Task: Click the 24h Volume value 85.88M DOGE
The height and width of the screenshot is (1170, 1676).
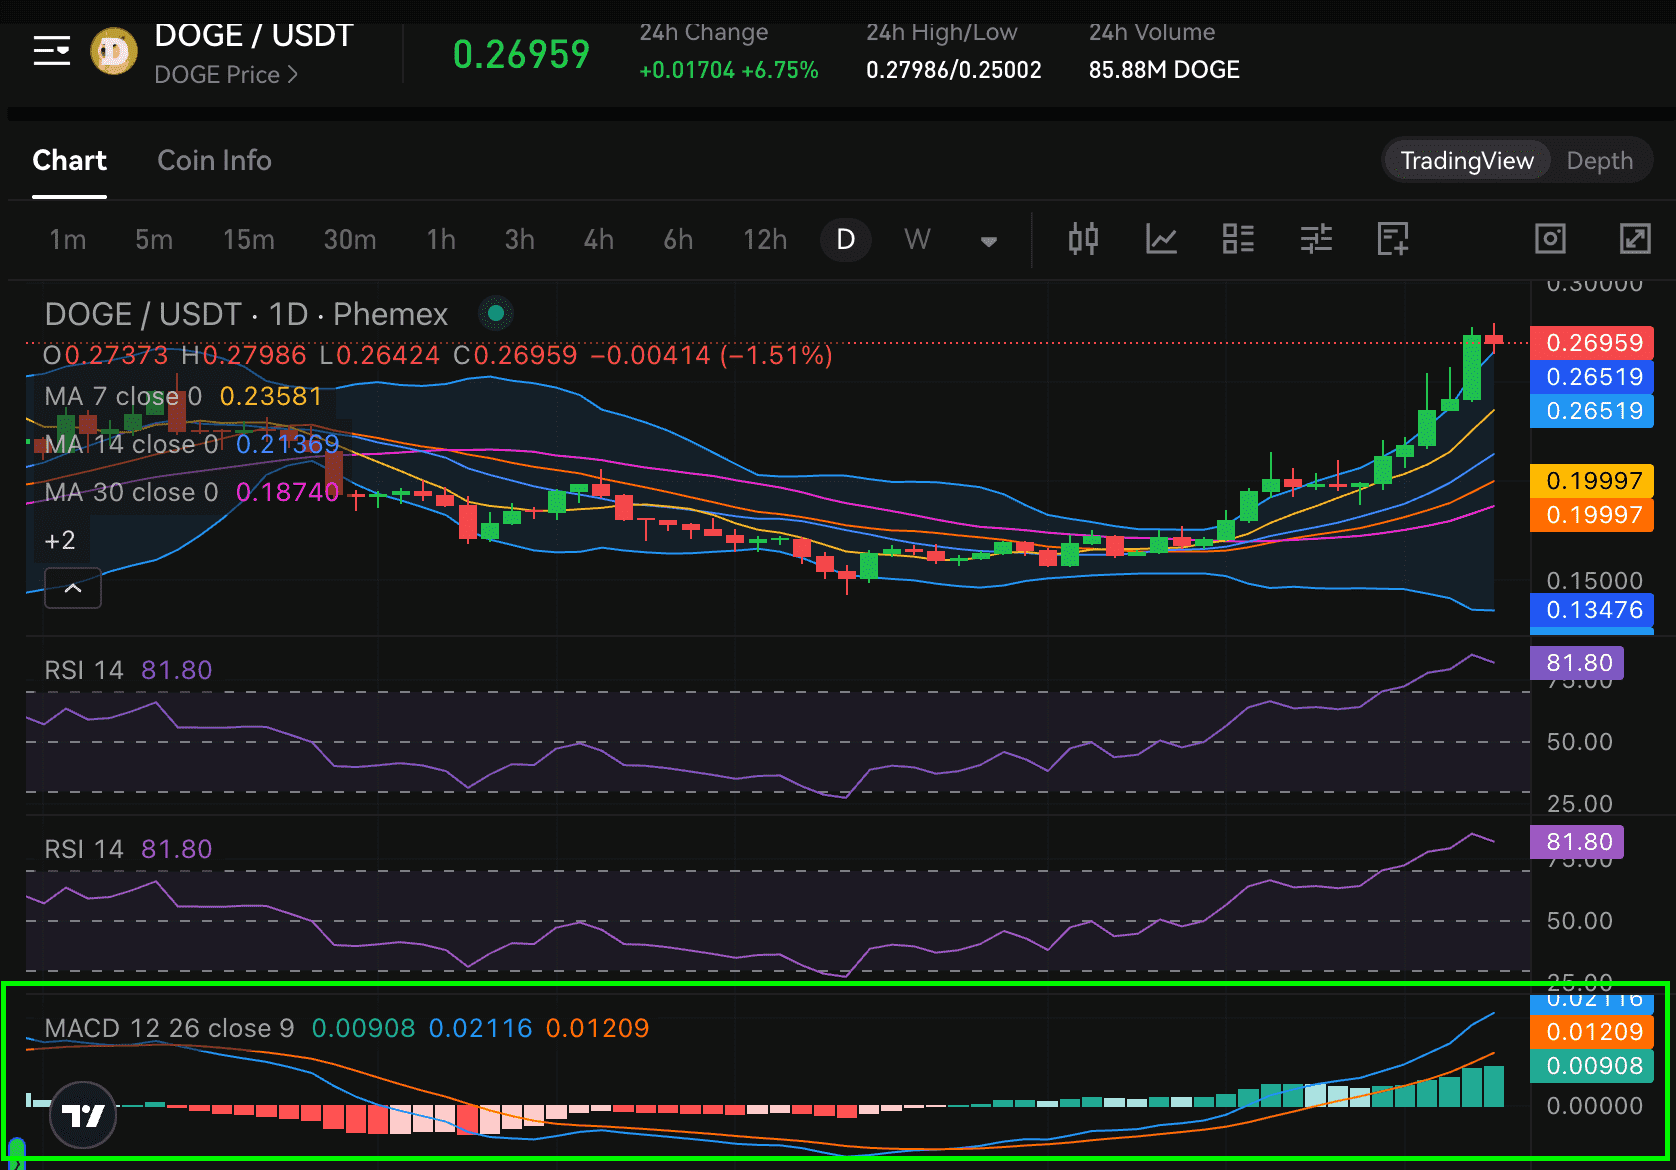Action: click(x=1164, y=70)
